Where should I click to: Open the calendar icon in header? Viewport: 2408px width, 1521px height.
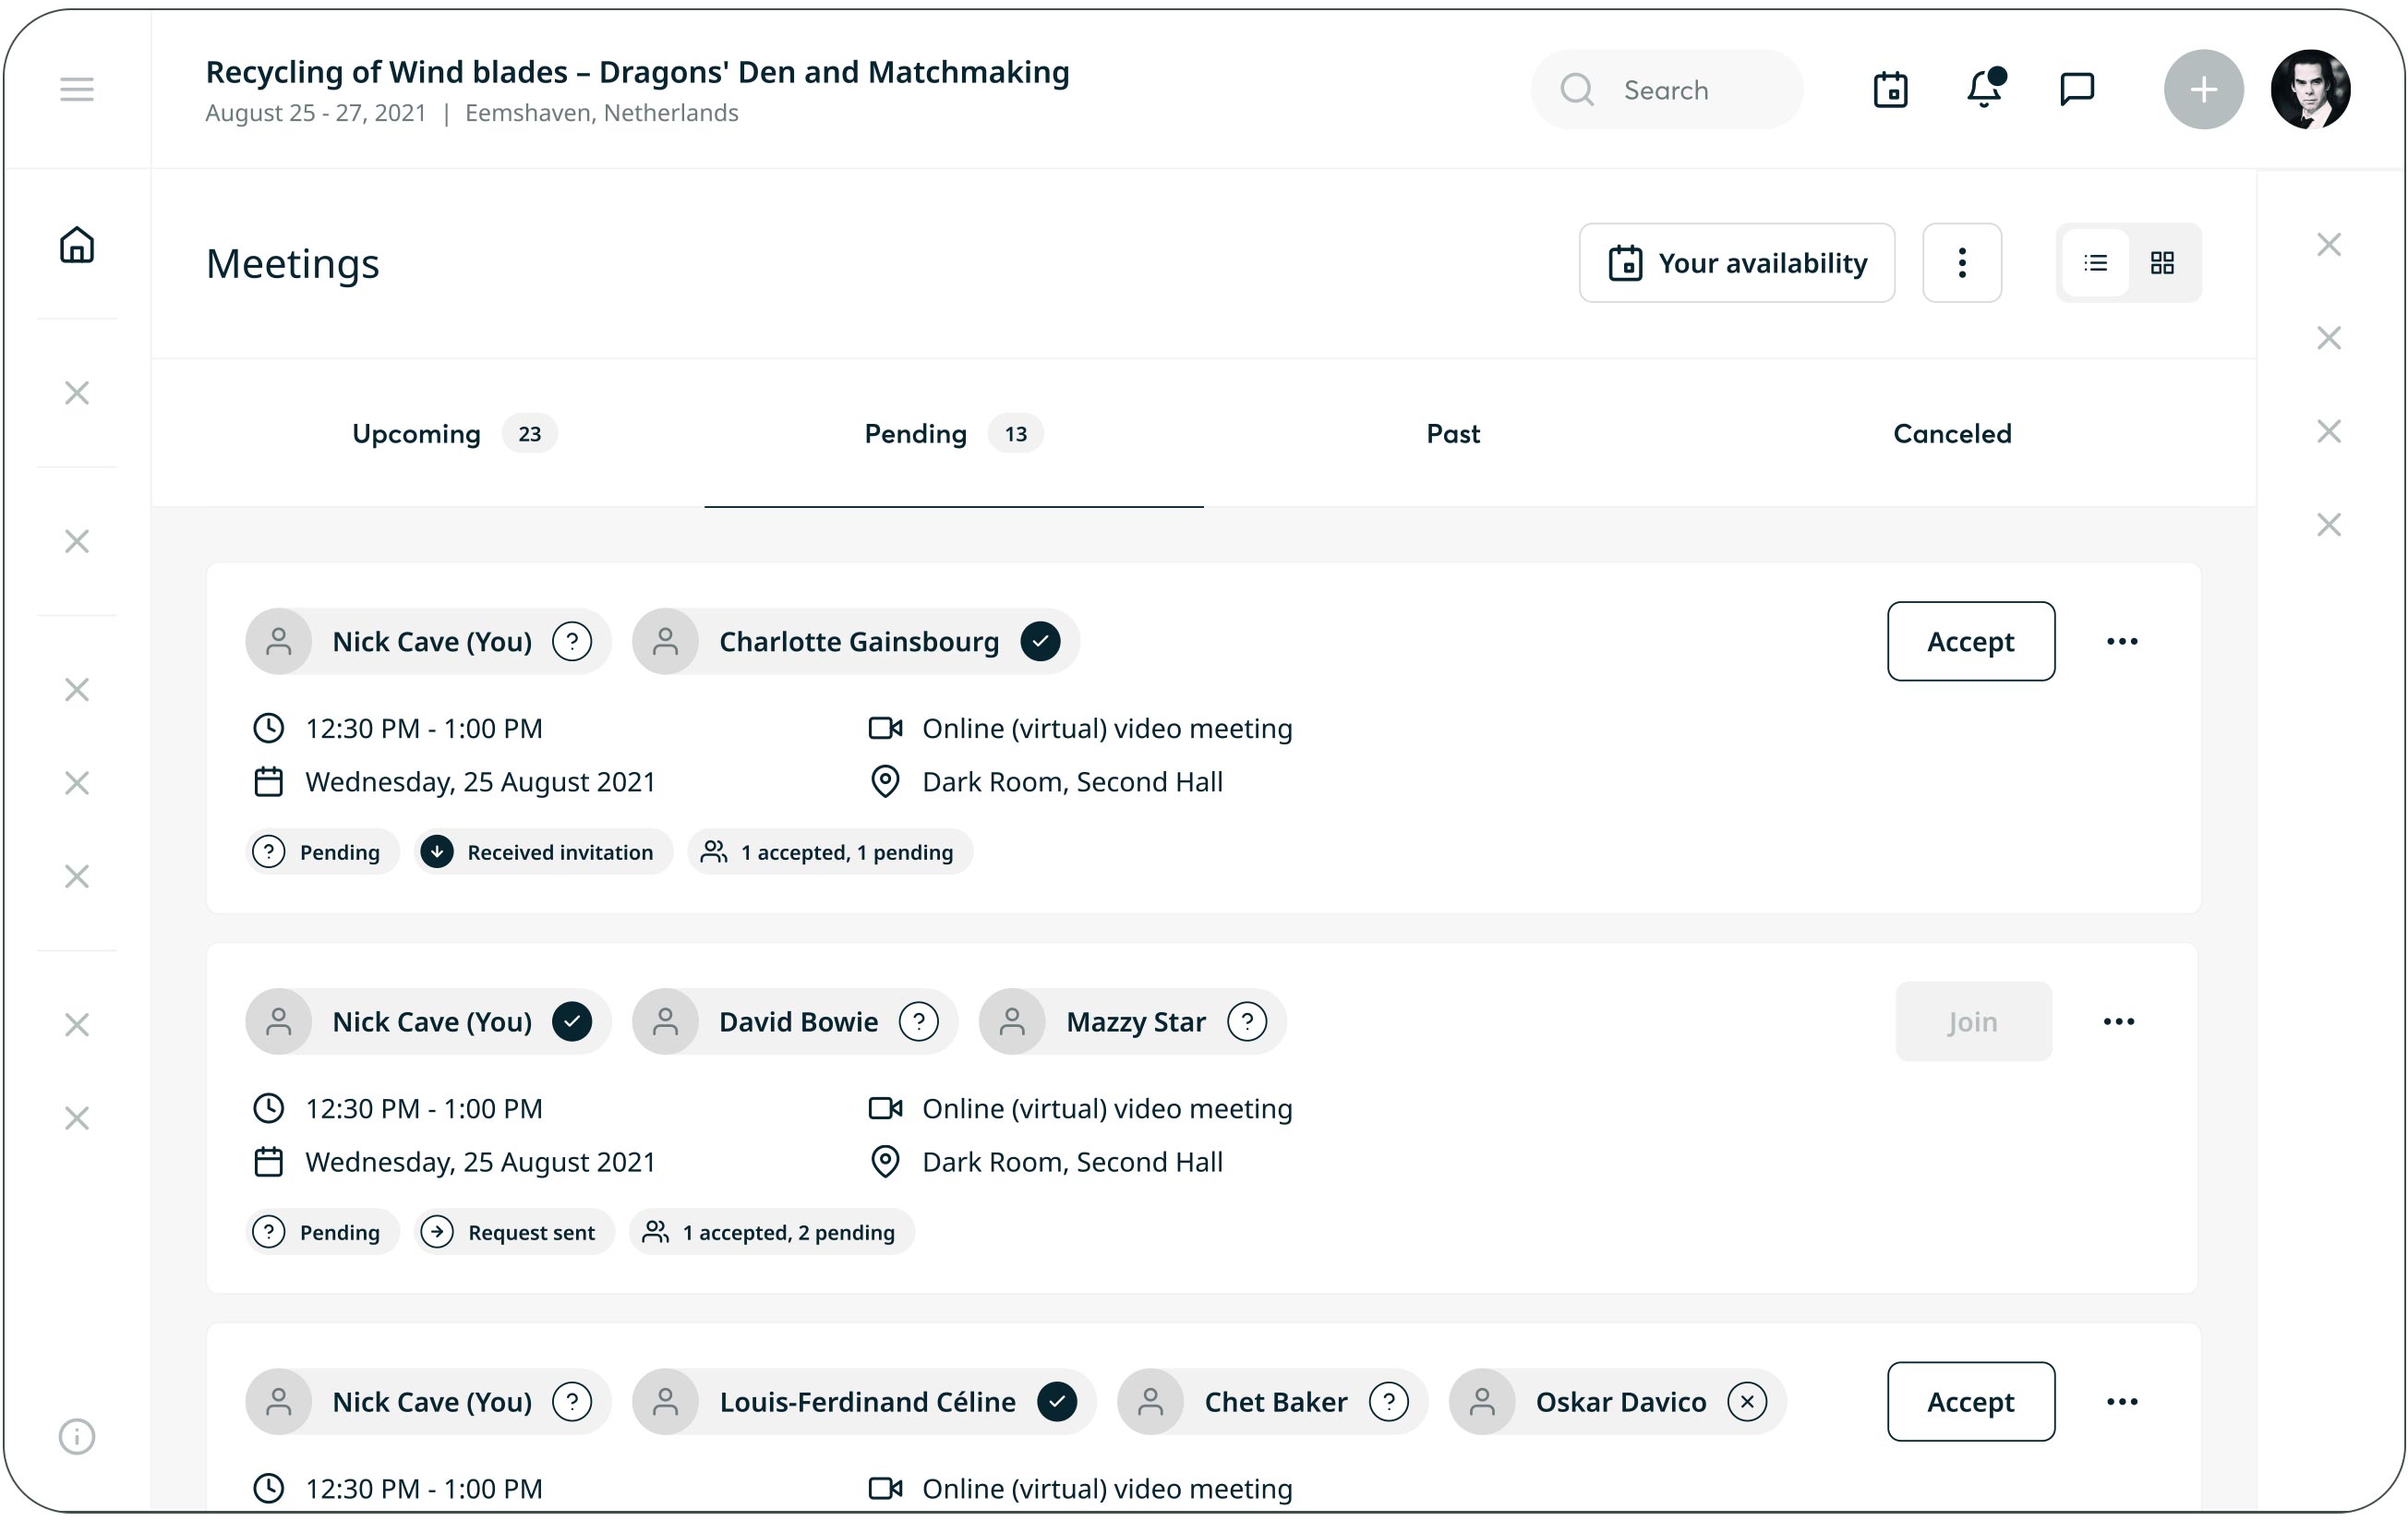coord(1890,90)
